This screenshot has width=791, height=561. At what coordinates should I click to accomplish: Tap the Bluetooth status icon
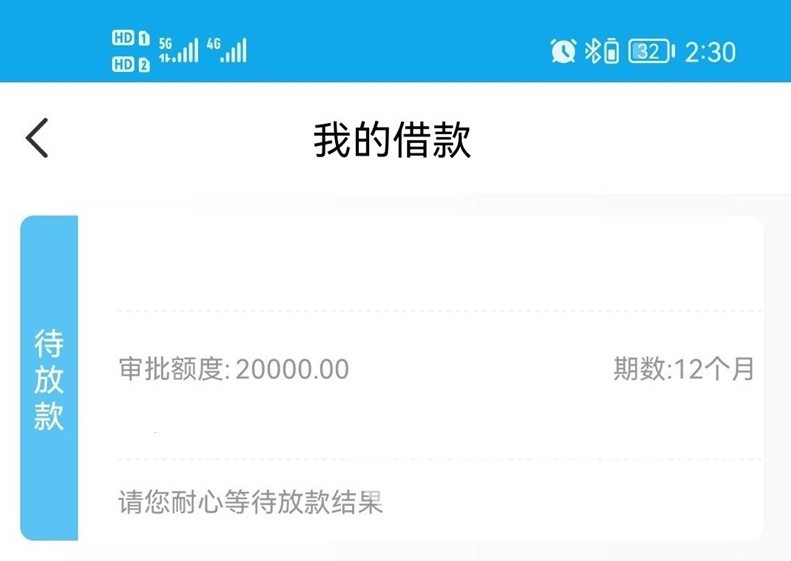[x=592, y=51]
